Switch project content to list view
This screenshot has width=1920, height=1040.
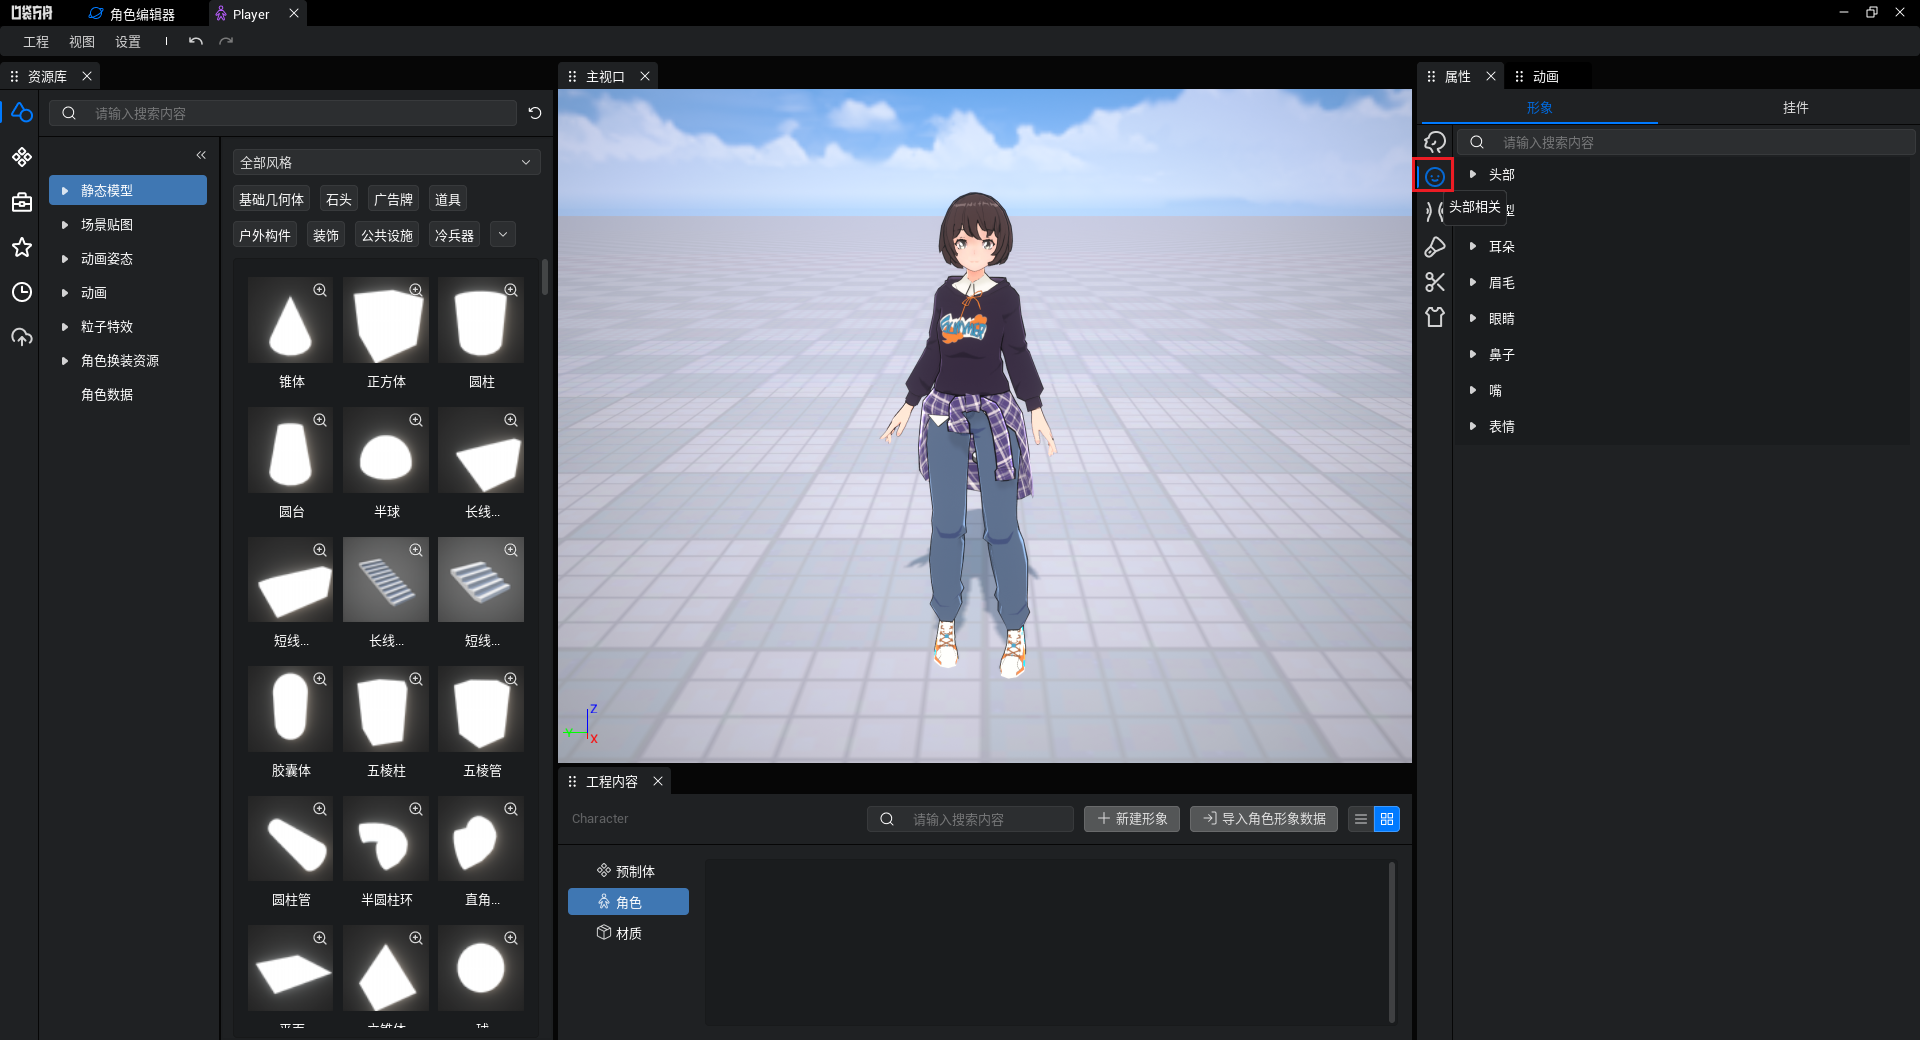pyautogui.click(x=1361, y=819)
